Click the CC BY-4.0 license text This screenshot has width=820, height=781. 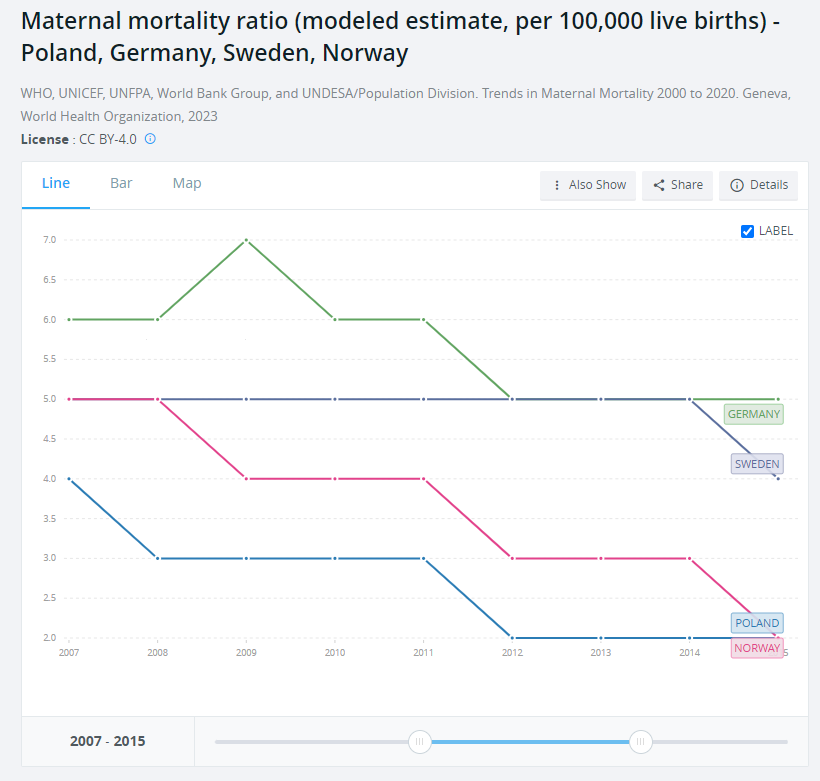coord(108,139)
